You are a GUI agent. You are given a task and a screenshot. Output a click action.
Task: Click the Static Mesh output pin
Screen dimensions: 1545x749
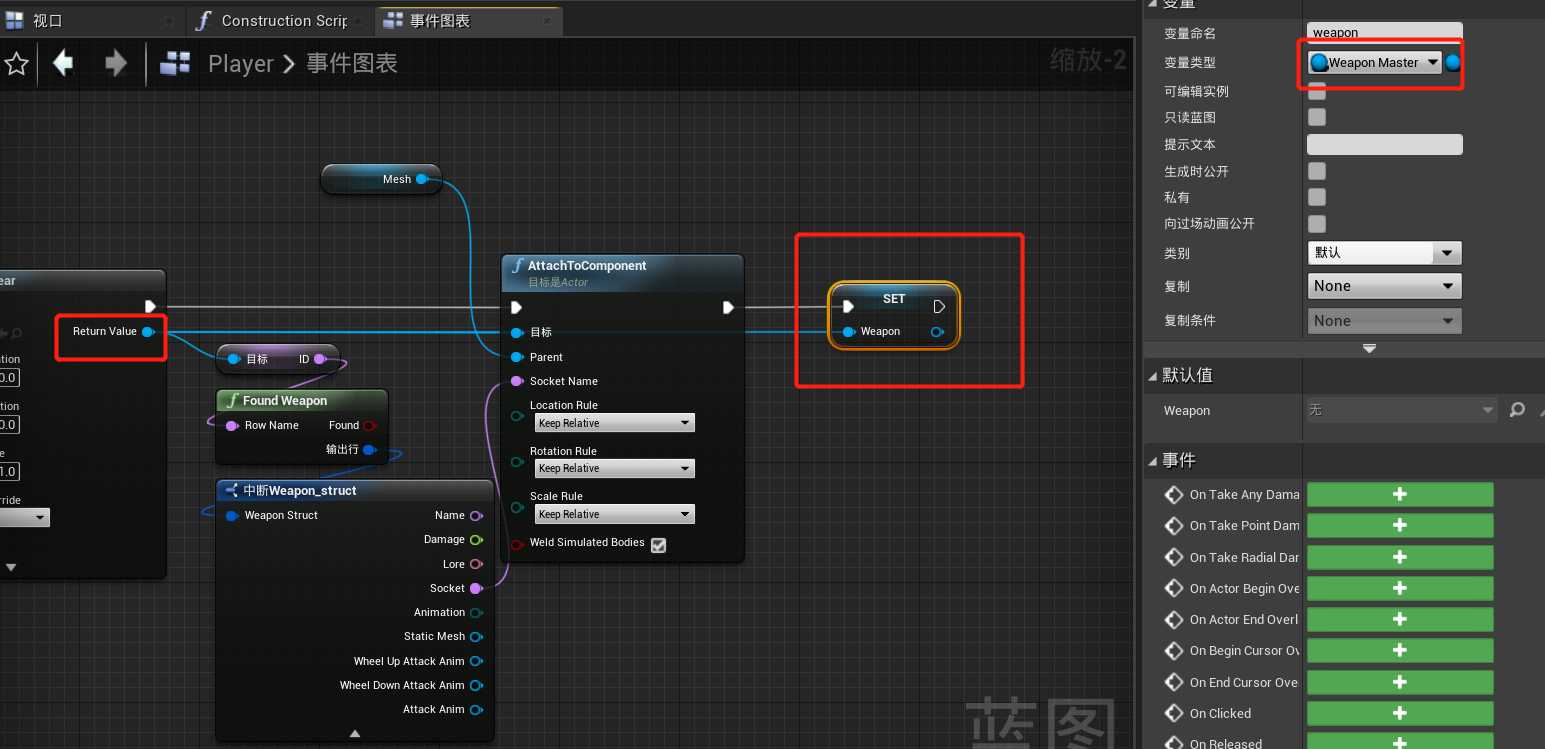(x=476, y=637)
